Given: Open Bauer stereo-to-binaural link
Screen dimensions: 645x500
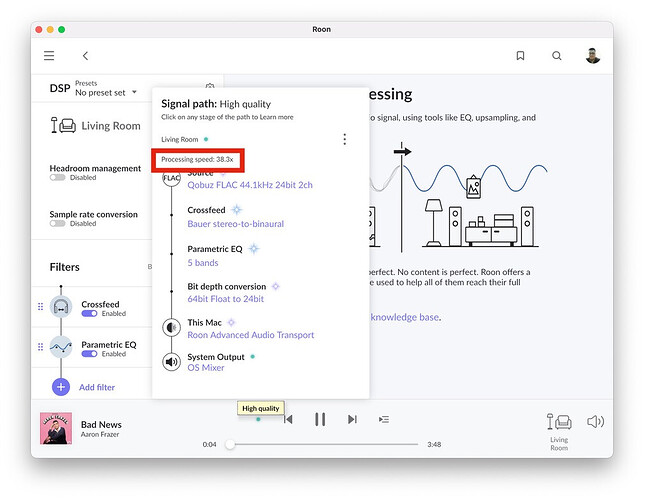Looking at the screenshot, I should point(236,224).
